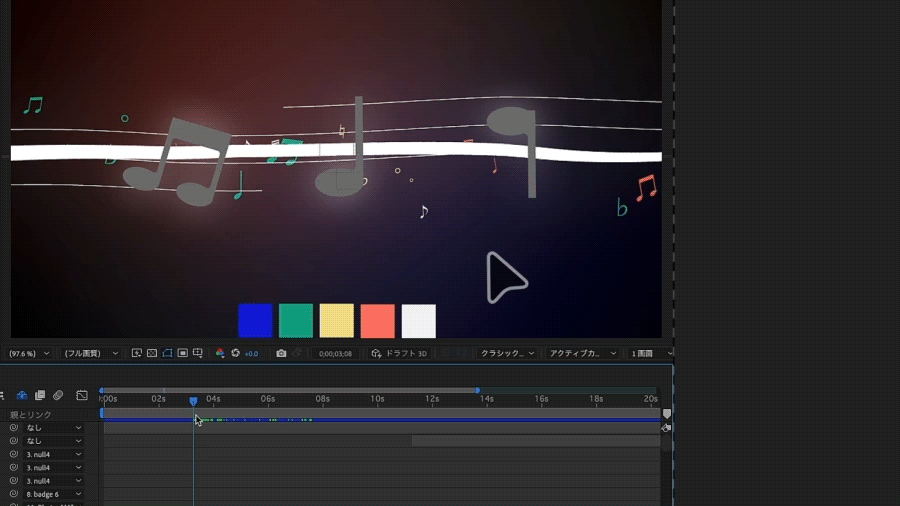Open the graph editor icon
The image size is (900, 506).
tap(82, 395)
